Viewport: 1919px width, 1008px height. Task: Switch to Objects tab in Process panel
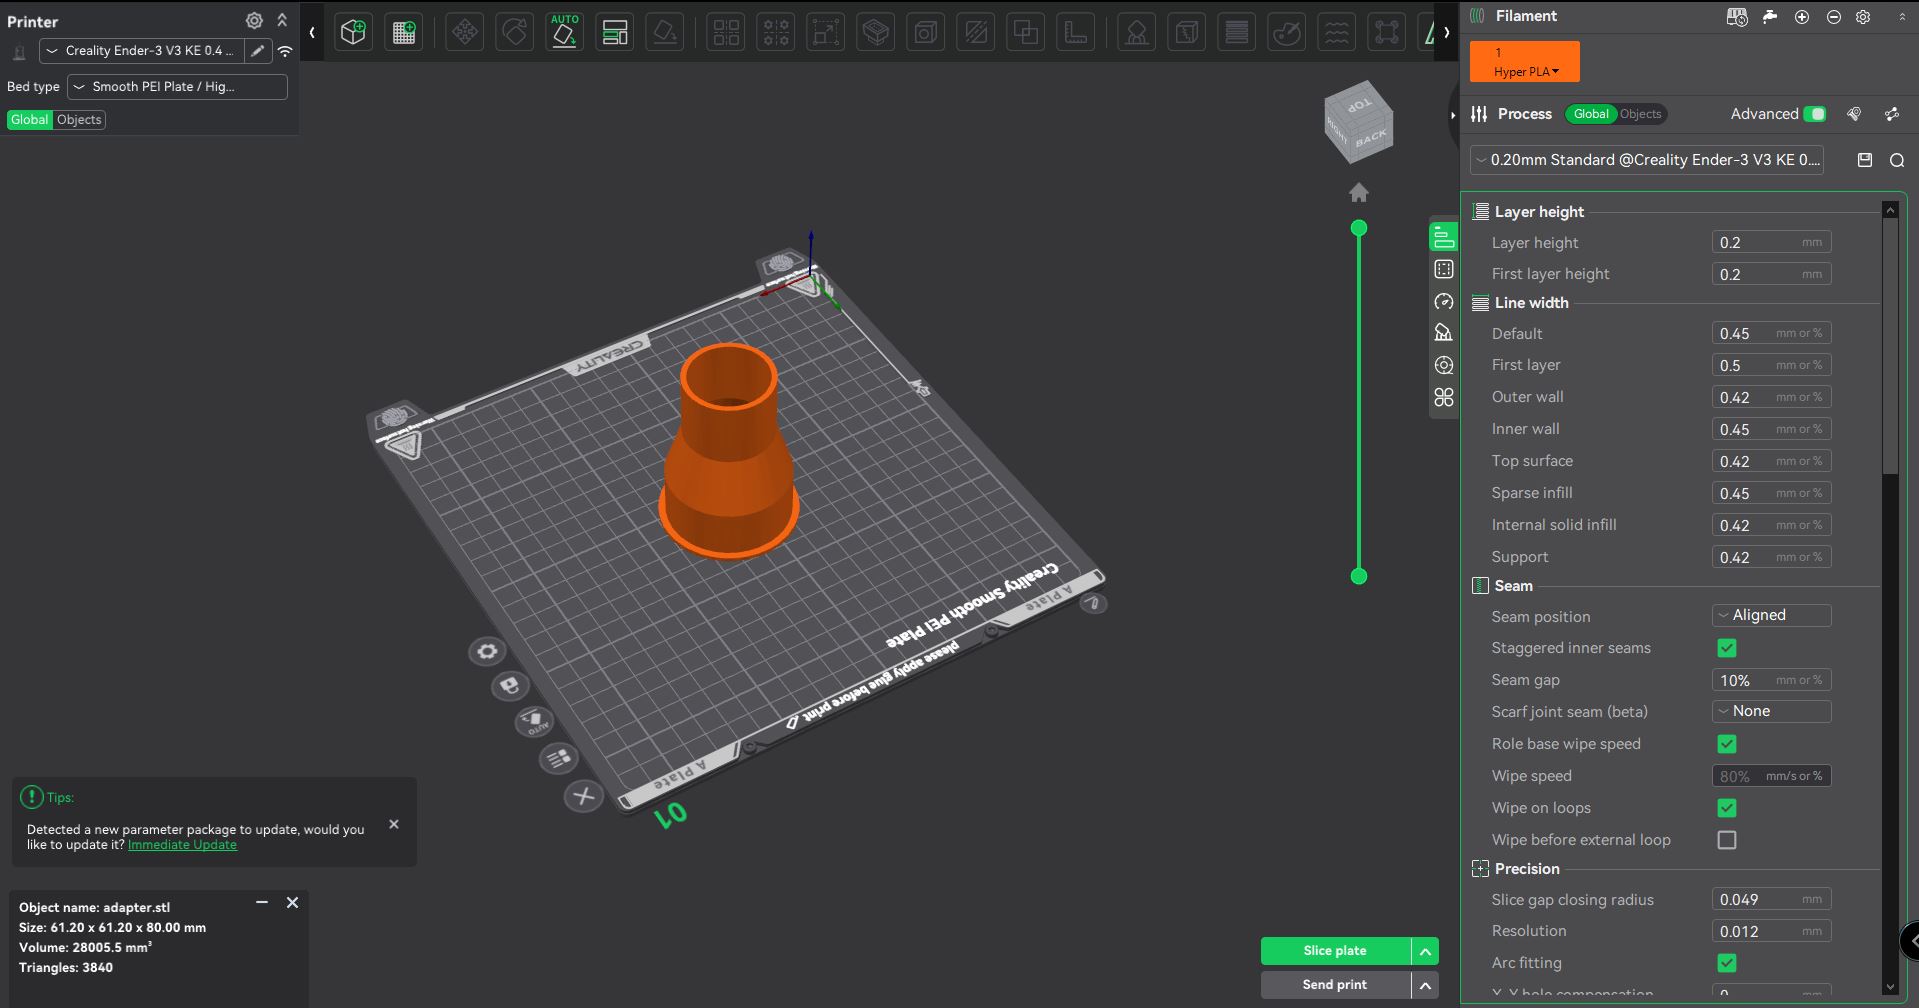click(x=1640, y=114)
